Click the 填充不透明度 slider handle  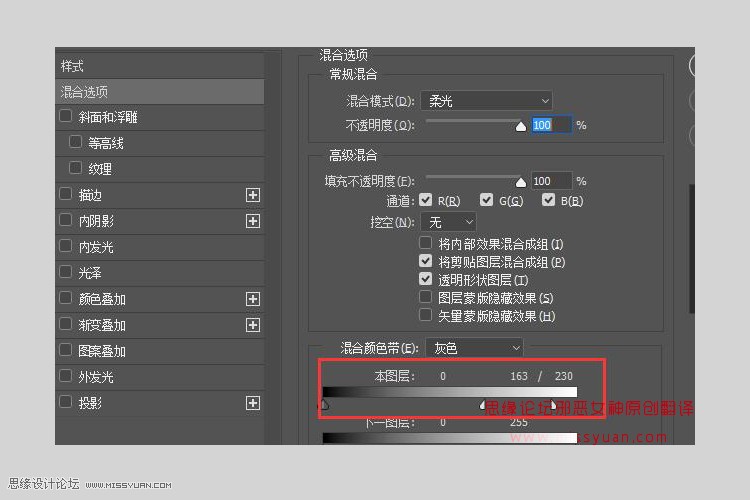(x=521, y=182)
